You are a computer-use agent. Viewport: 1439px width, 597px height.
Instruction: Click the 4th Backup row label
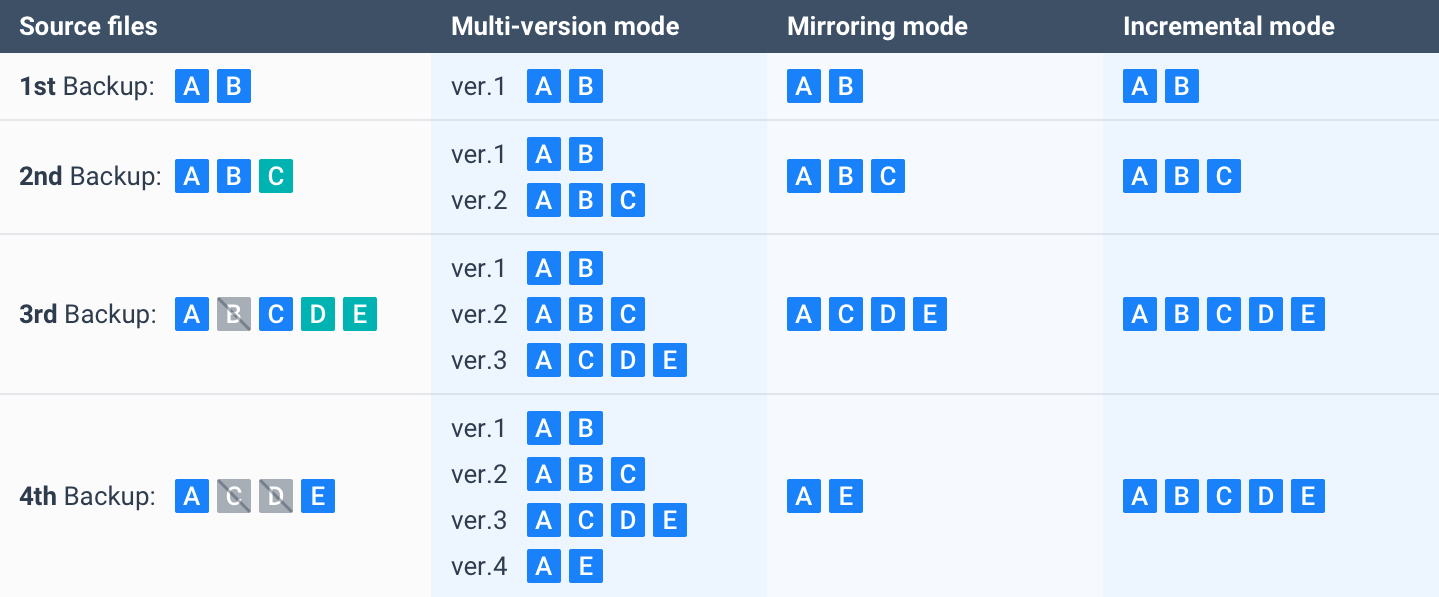pos(87,496)
